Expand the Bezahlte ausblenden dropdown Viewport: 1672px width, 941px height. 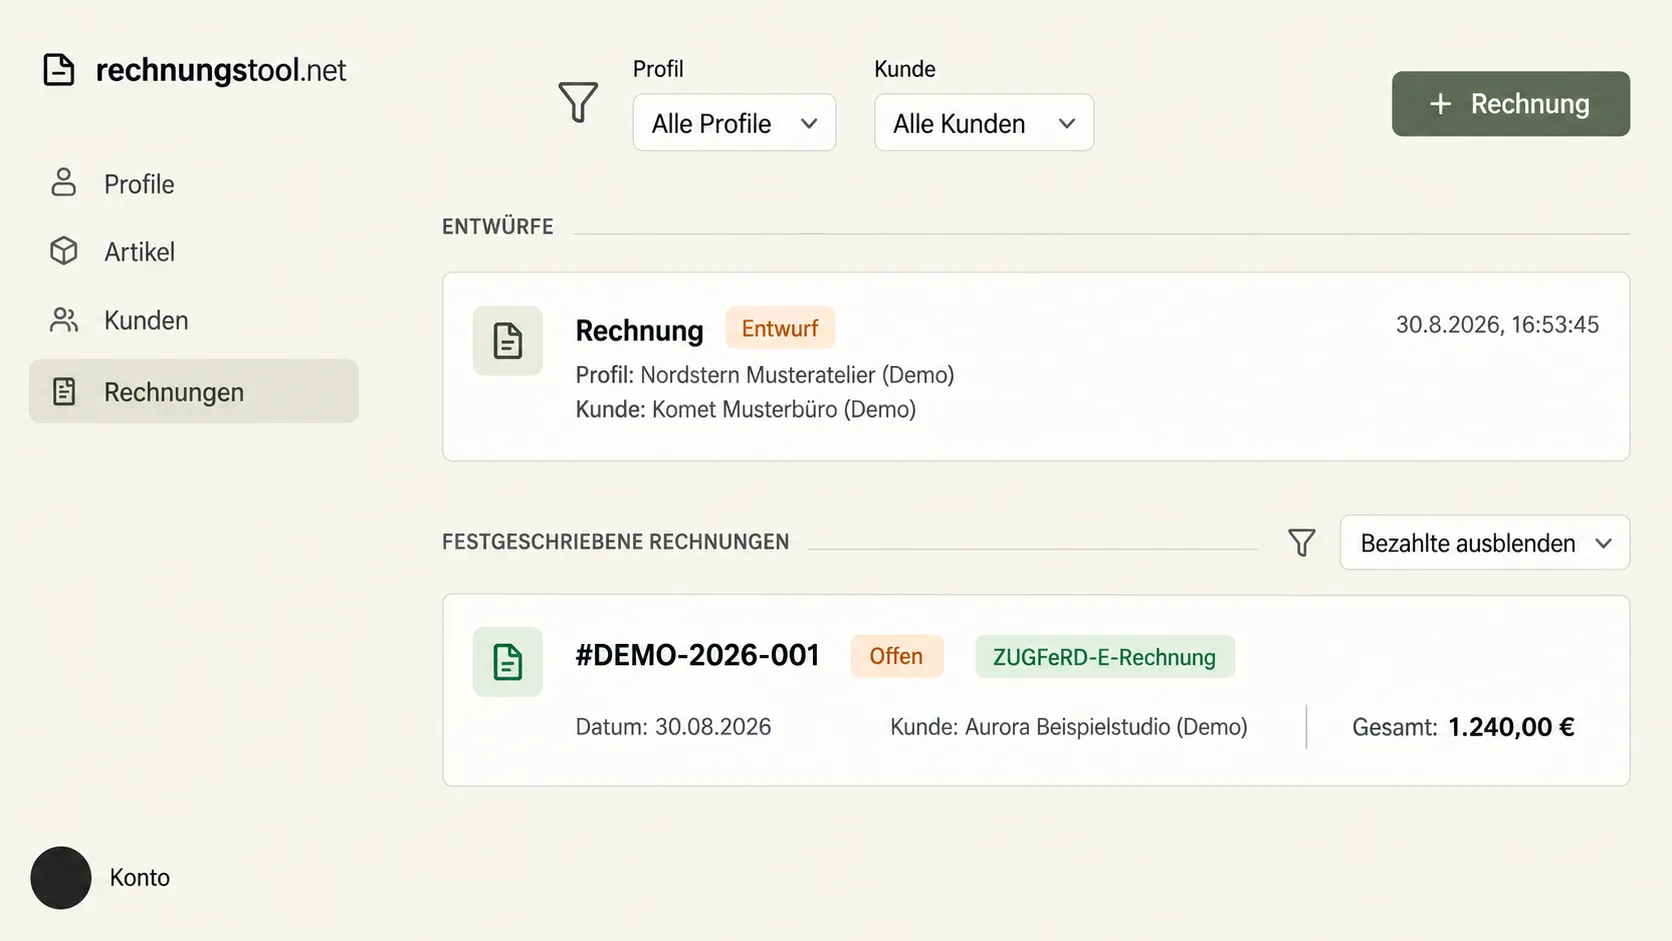point(1485,543)
